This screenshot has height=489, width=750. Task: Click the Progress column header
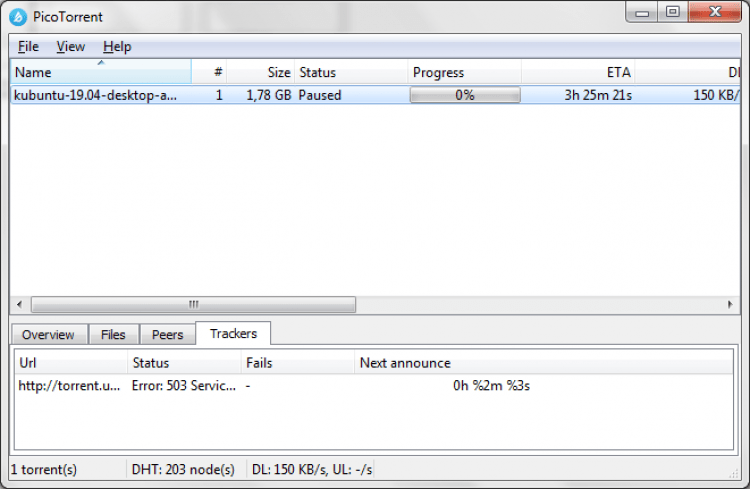[x=464, y=72]
